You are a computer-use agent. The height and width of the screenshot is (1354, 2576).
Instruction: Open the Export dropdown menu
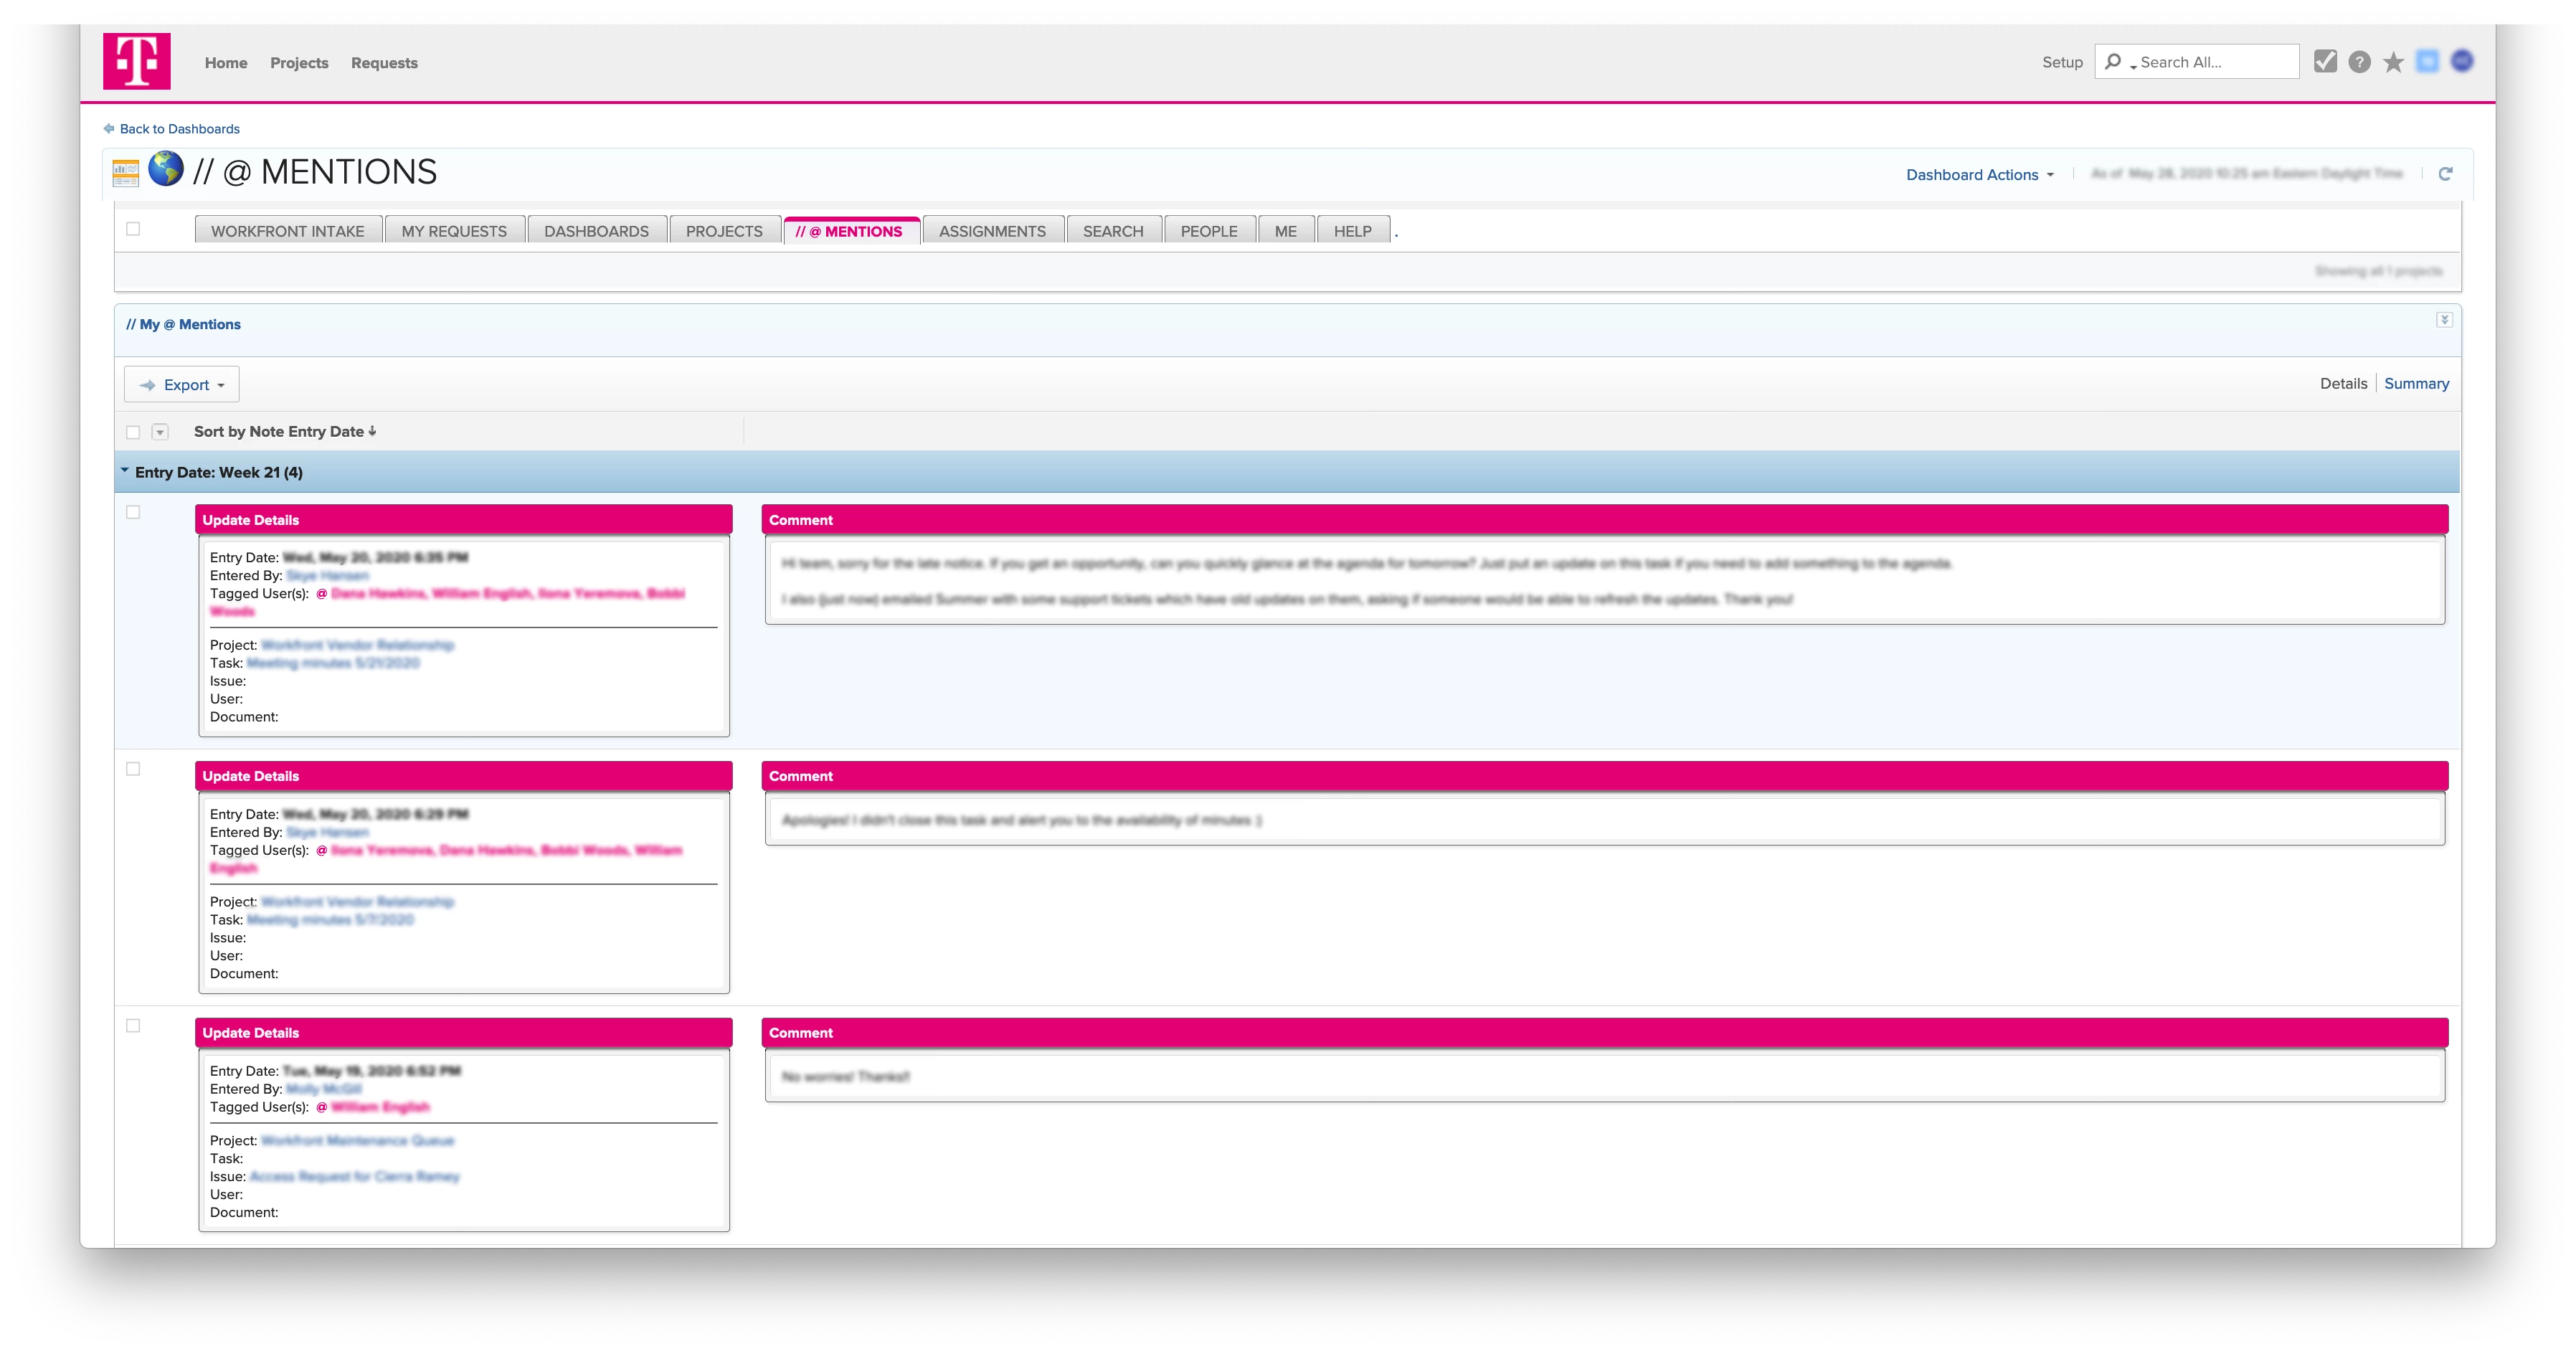click(182, 385)
